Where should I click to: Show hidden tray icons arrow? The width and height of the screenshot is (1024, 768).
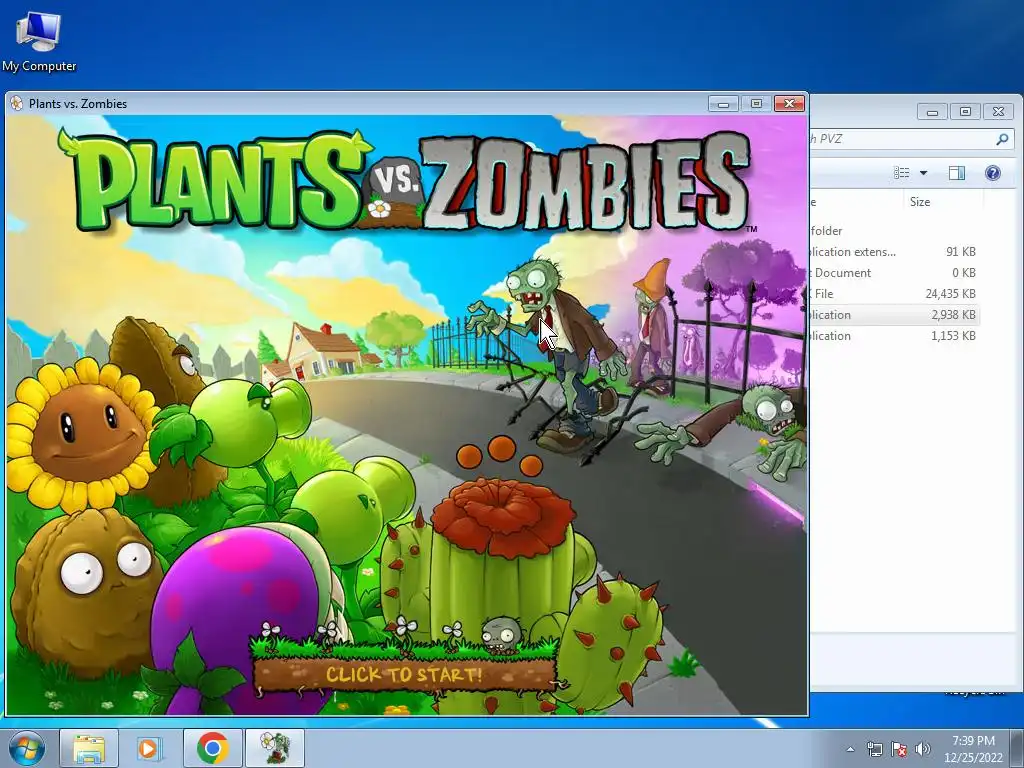(850, 749)
